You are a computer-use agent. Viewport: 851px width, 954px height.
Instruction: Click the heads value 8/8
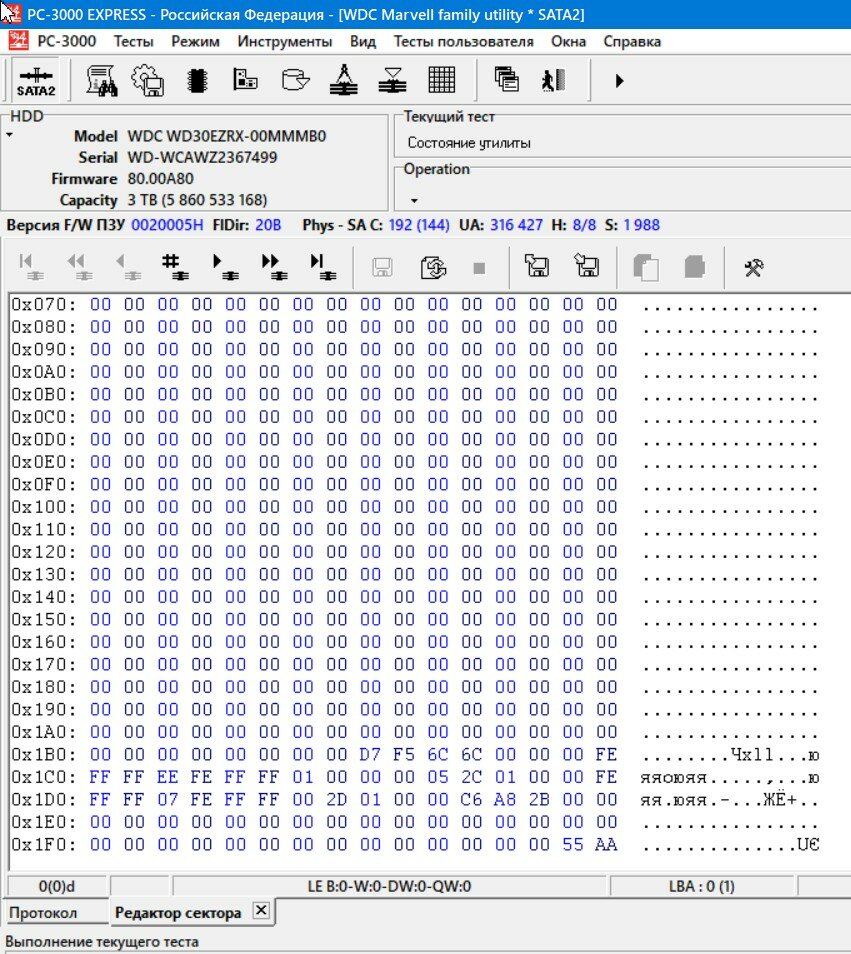point(584,225)
